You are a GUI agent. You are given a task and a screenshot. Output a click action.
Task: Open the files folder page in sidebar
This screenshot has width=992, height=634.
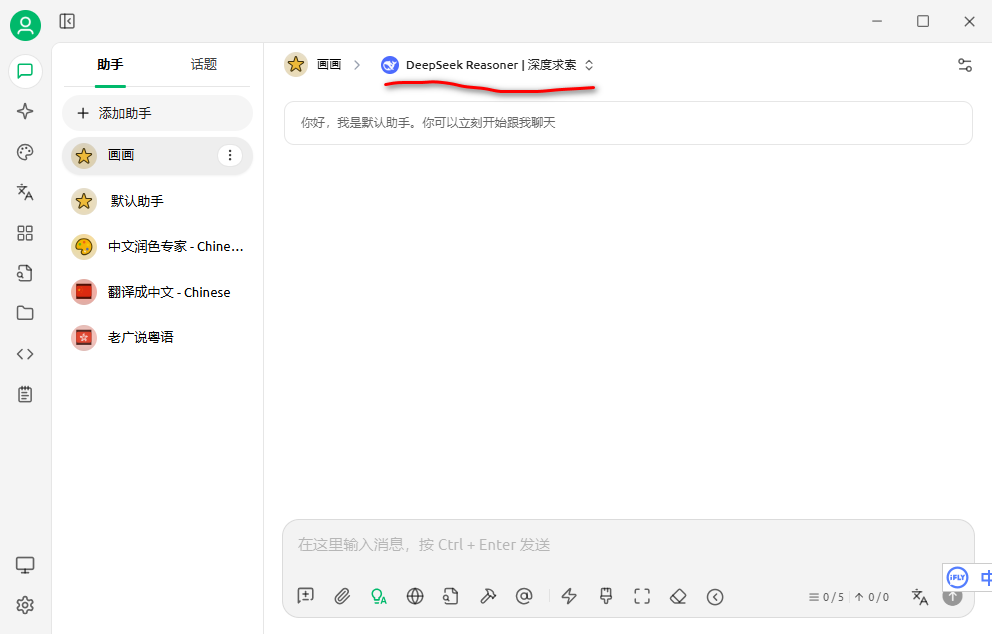click(x=25, y=313)
